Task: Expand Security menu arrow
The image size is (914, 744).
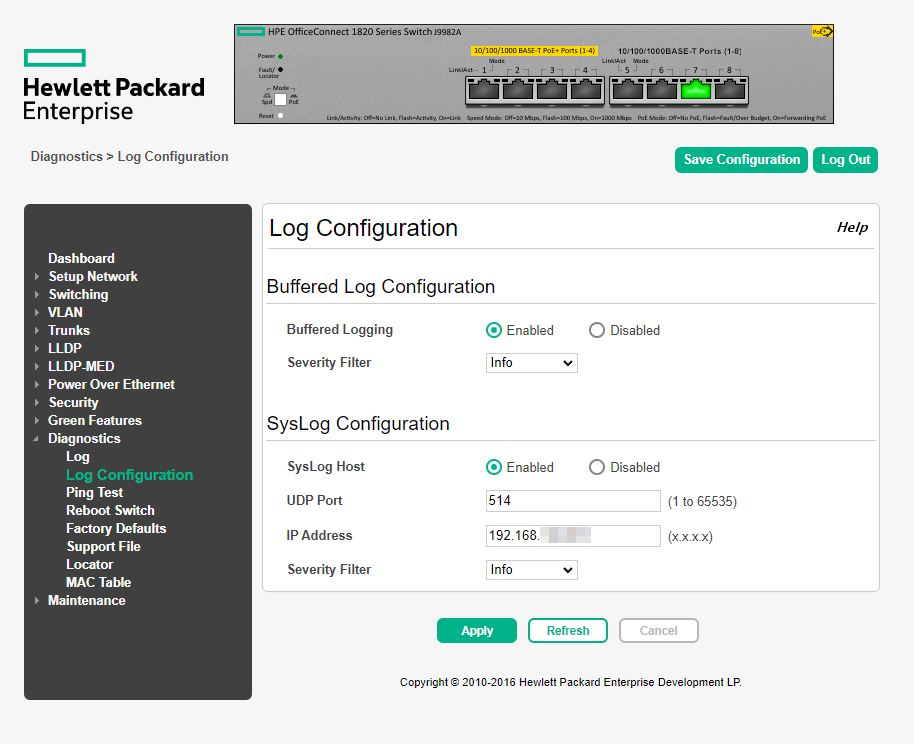Action: (37, 402)
